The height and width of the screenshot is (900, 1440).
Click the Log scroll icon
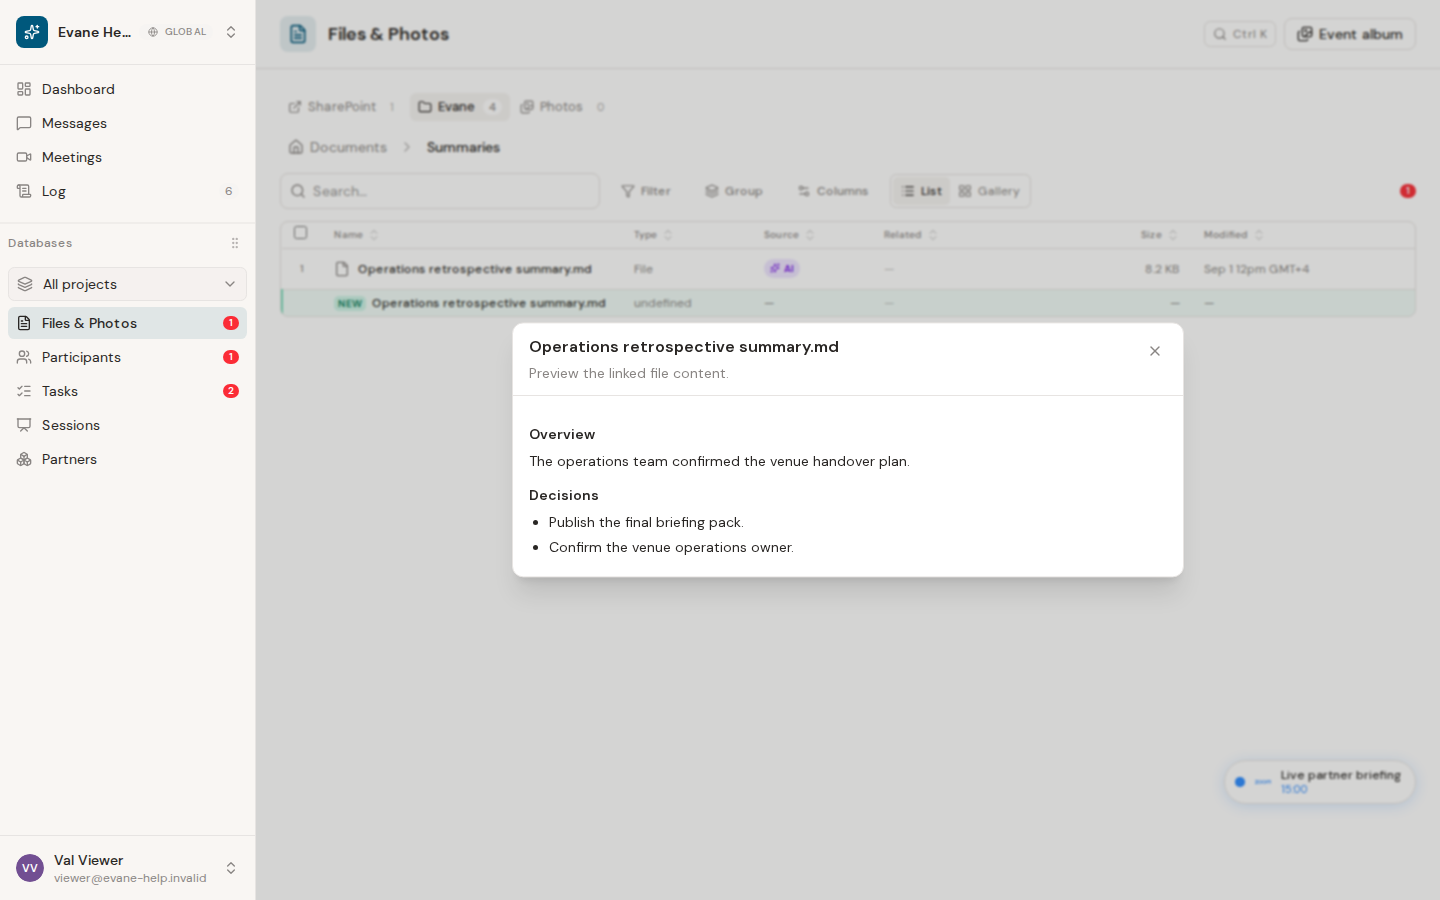point(24,191)
